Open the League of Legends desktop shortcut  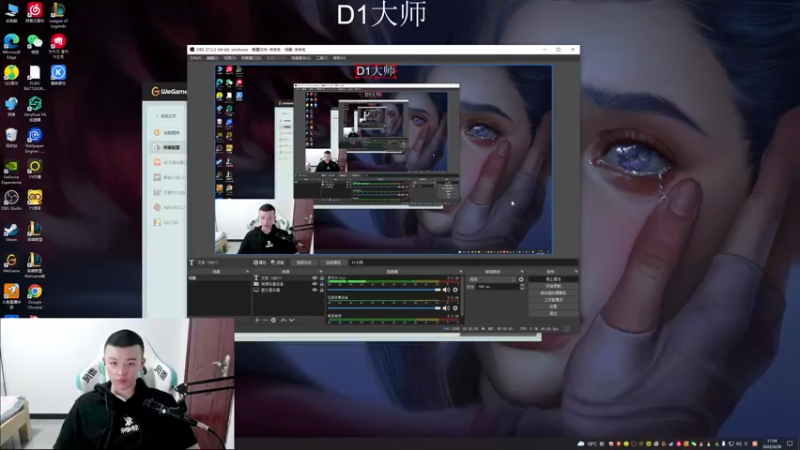pos(58,15)
